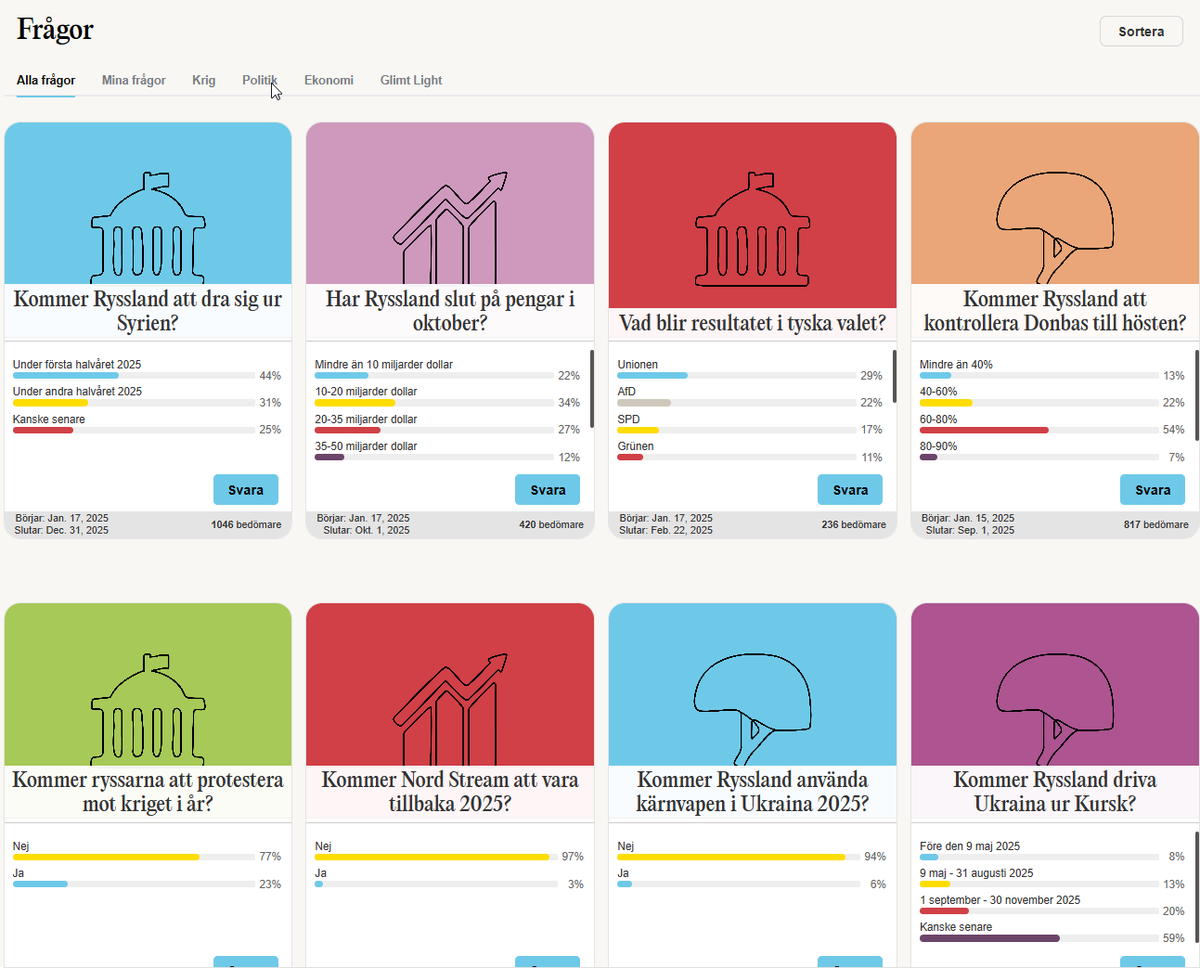Click Svara on the tyska valet card
The height and width of the screenshot is (968, 1200).
pyautogui.click(x=850, y=490)
